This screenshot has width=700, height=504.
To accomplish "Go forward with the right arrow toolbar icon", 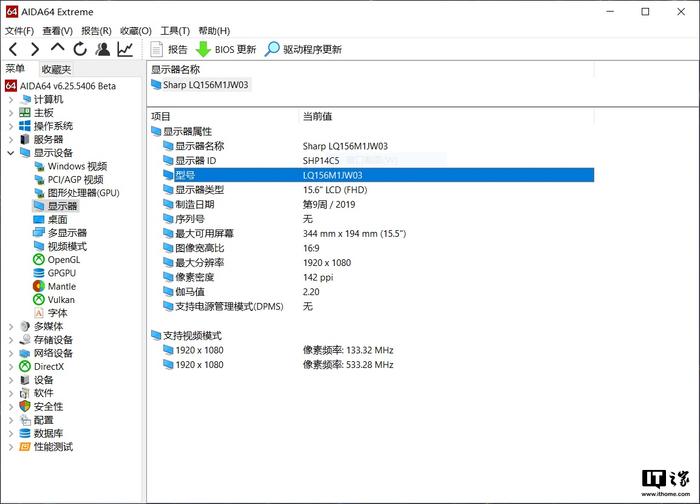I will (x=35, y=49).
